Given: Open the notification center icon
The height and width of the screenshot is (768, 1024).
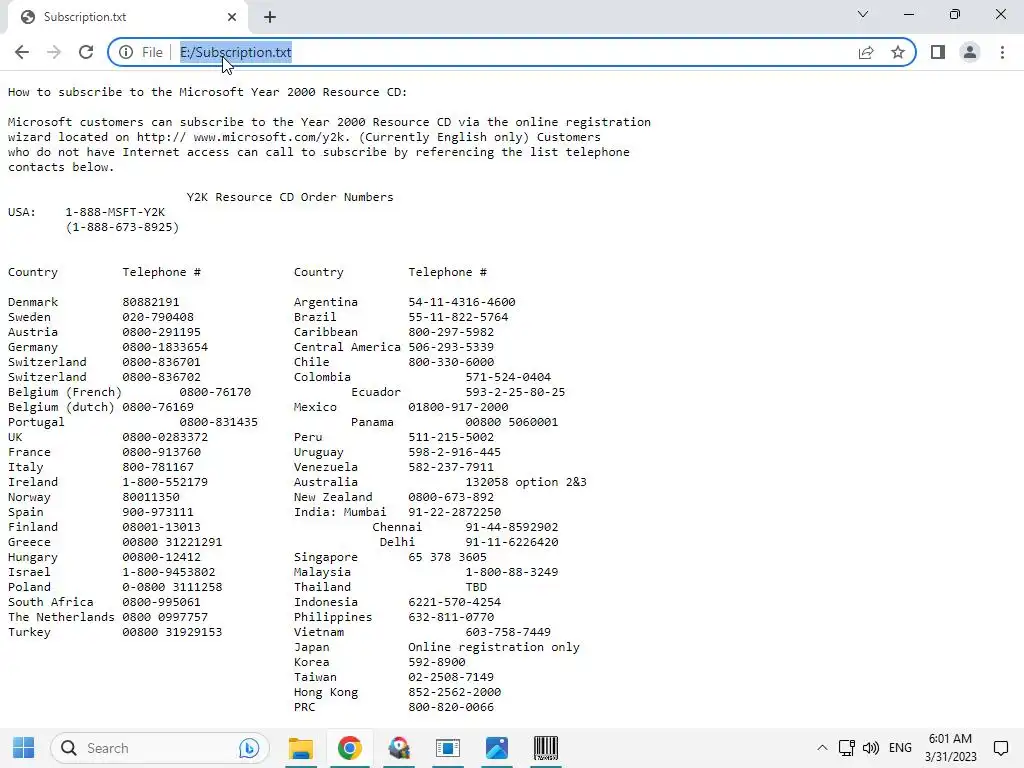Looking at the screenshot, I should (x=1001, y=748).
